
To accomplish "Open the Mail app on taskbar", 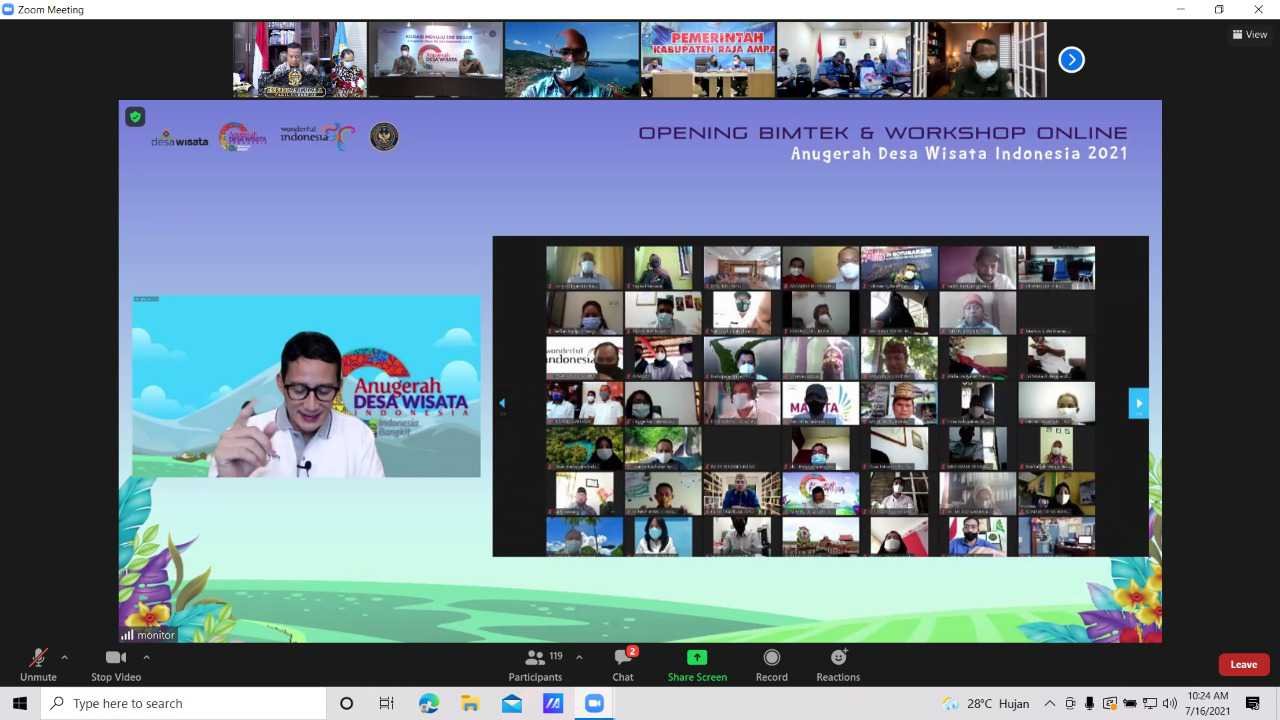I will tap(512, 703).
